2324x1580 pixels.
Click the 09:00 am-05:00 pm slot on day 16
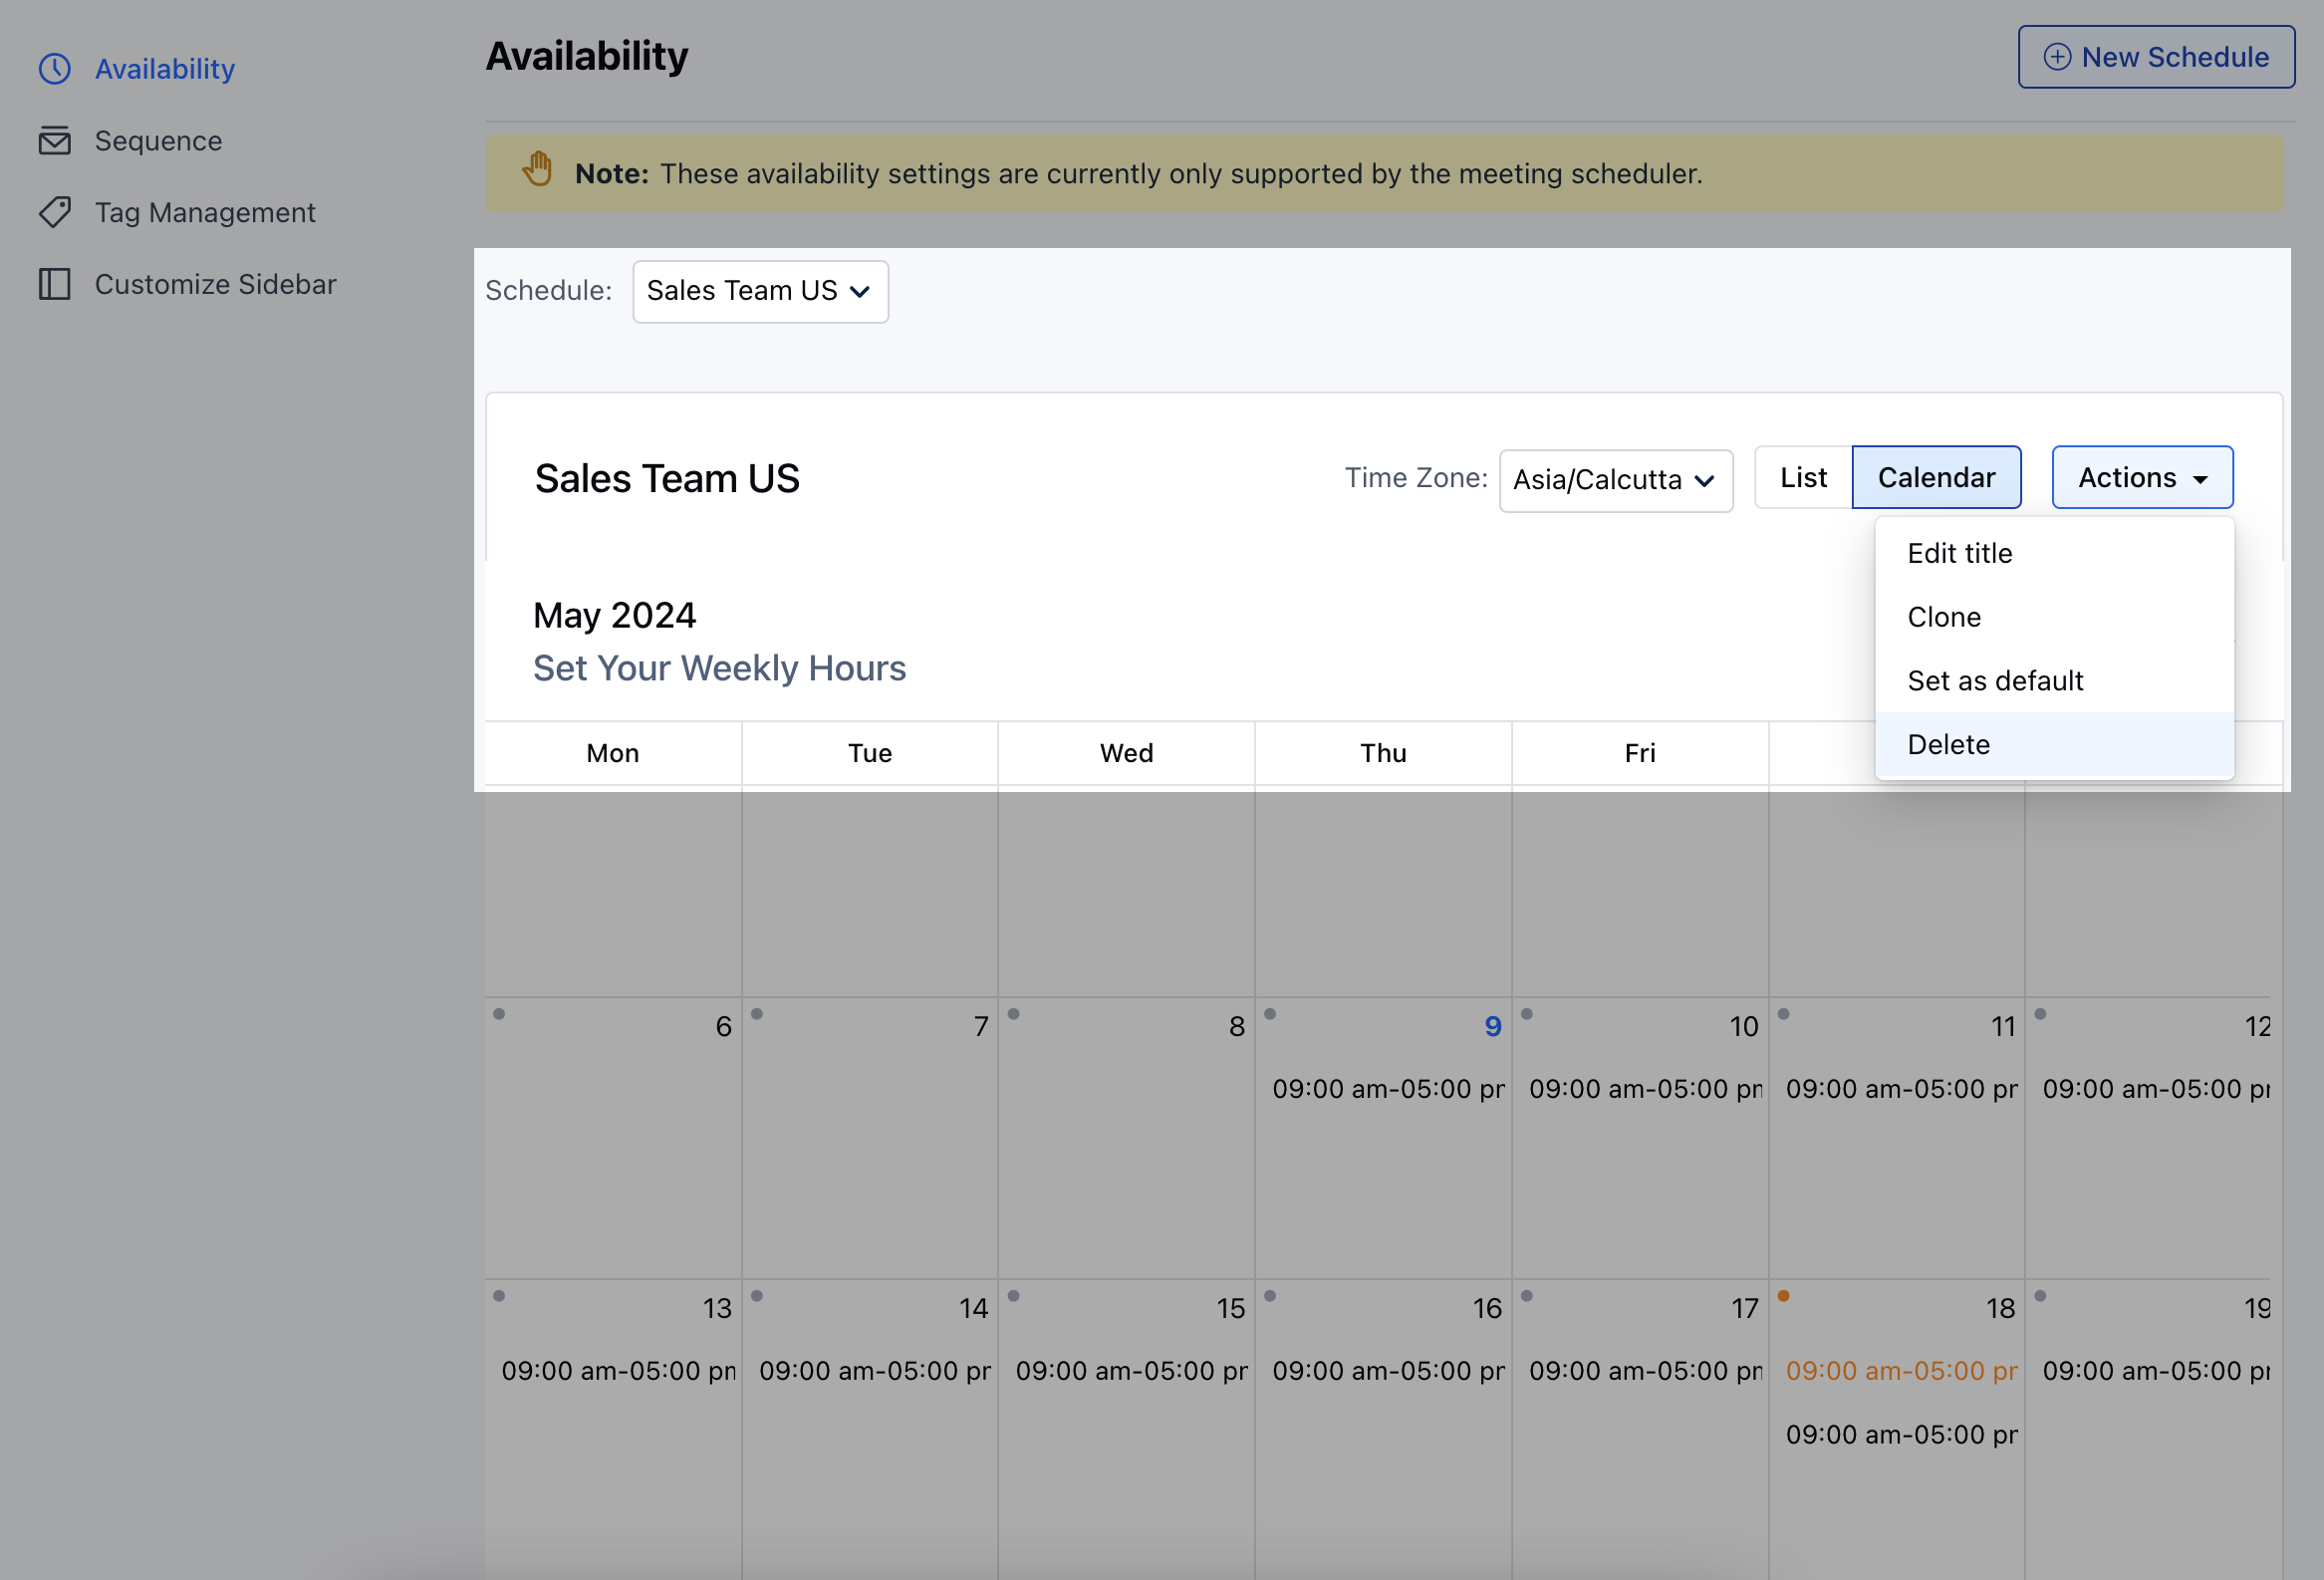click(x=1387, y=1371)
